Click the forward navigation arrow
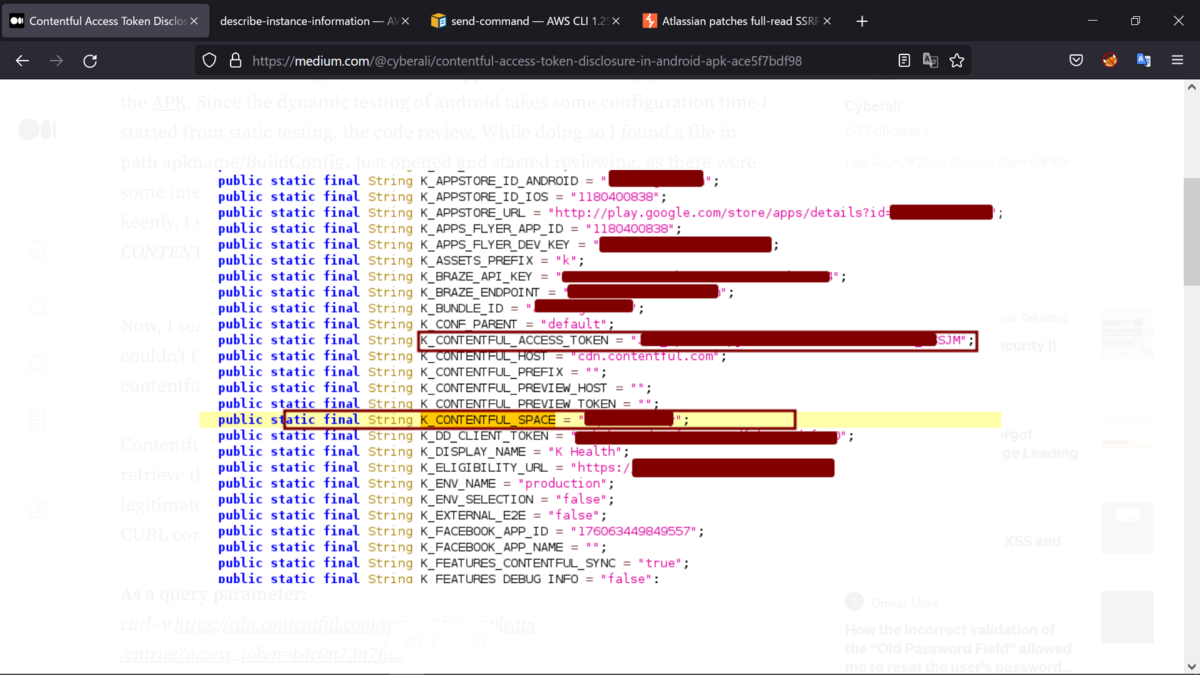 pos(56,60)
